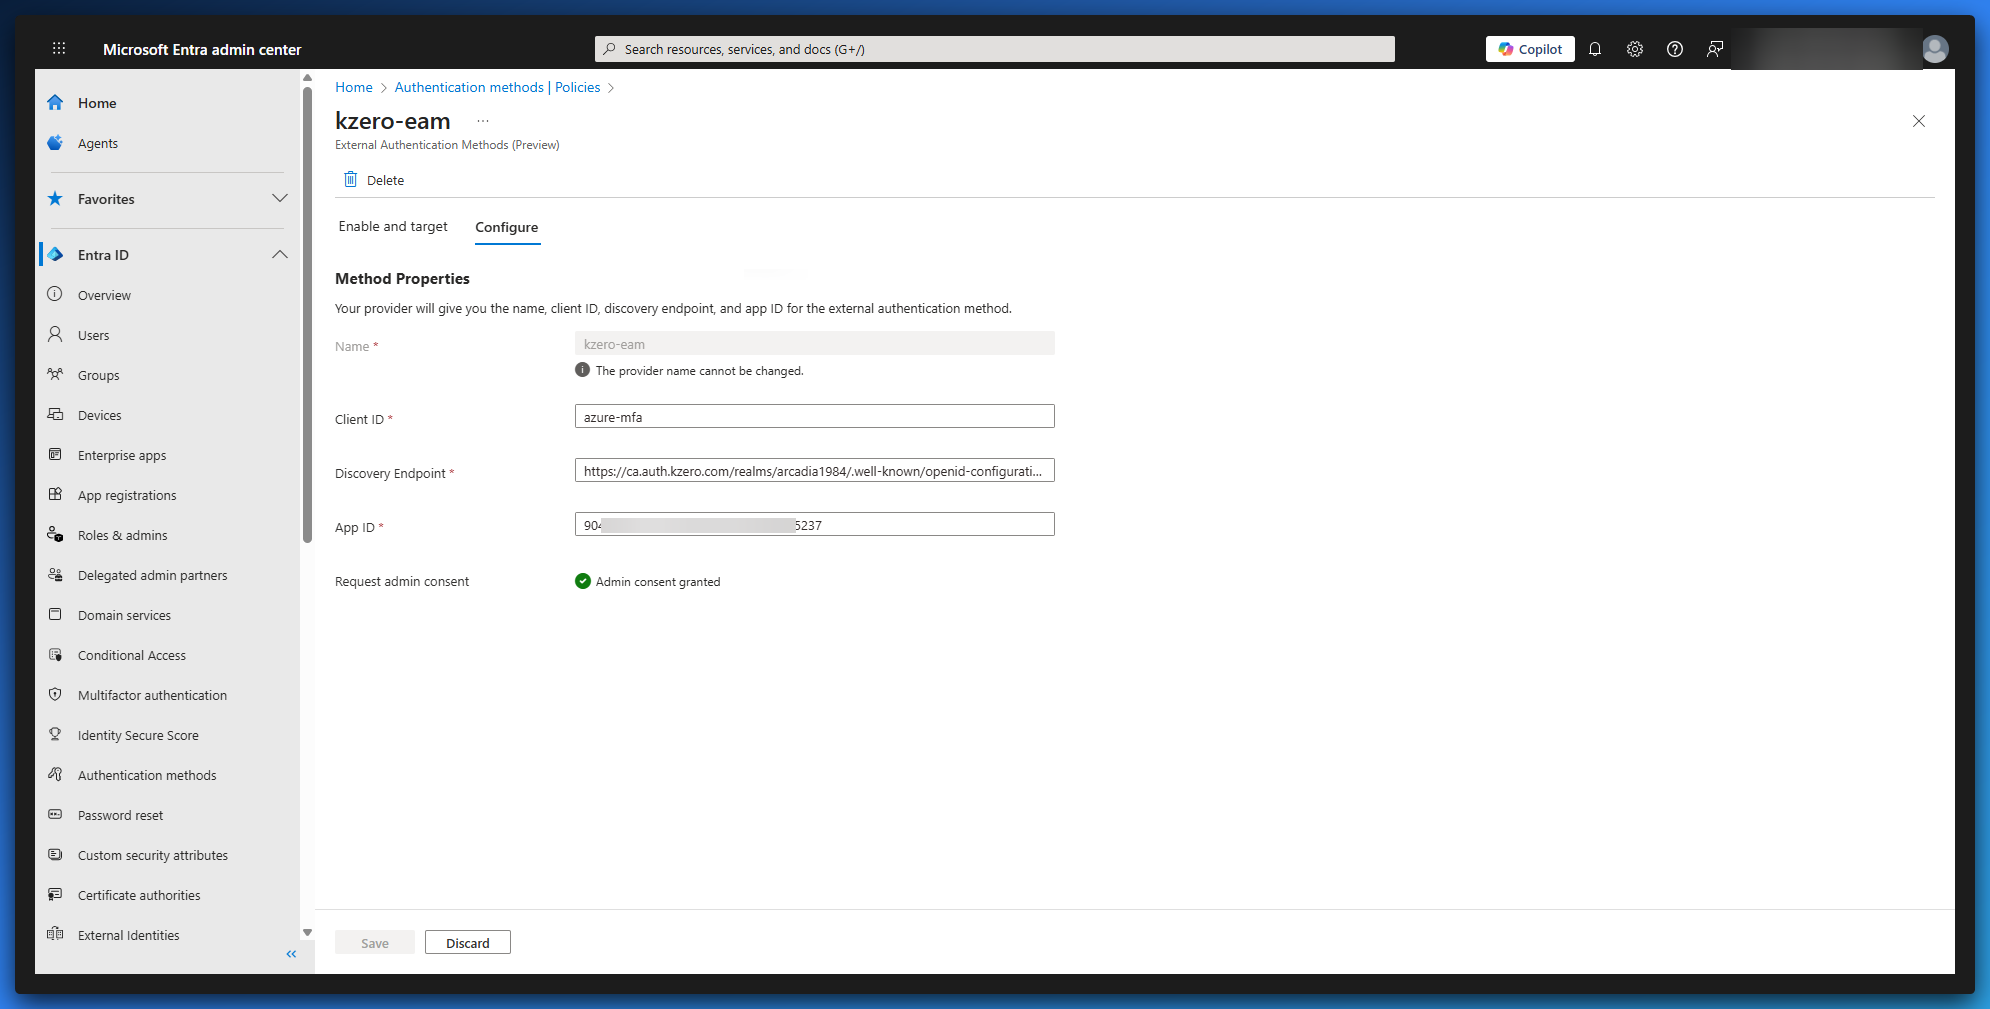The height and width of the screenshot is (1009, 1990).
Task: Open Home in the sidebar
Action: pos(97,103)
